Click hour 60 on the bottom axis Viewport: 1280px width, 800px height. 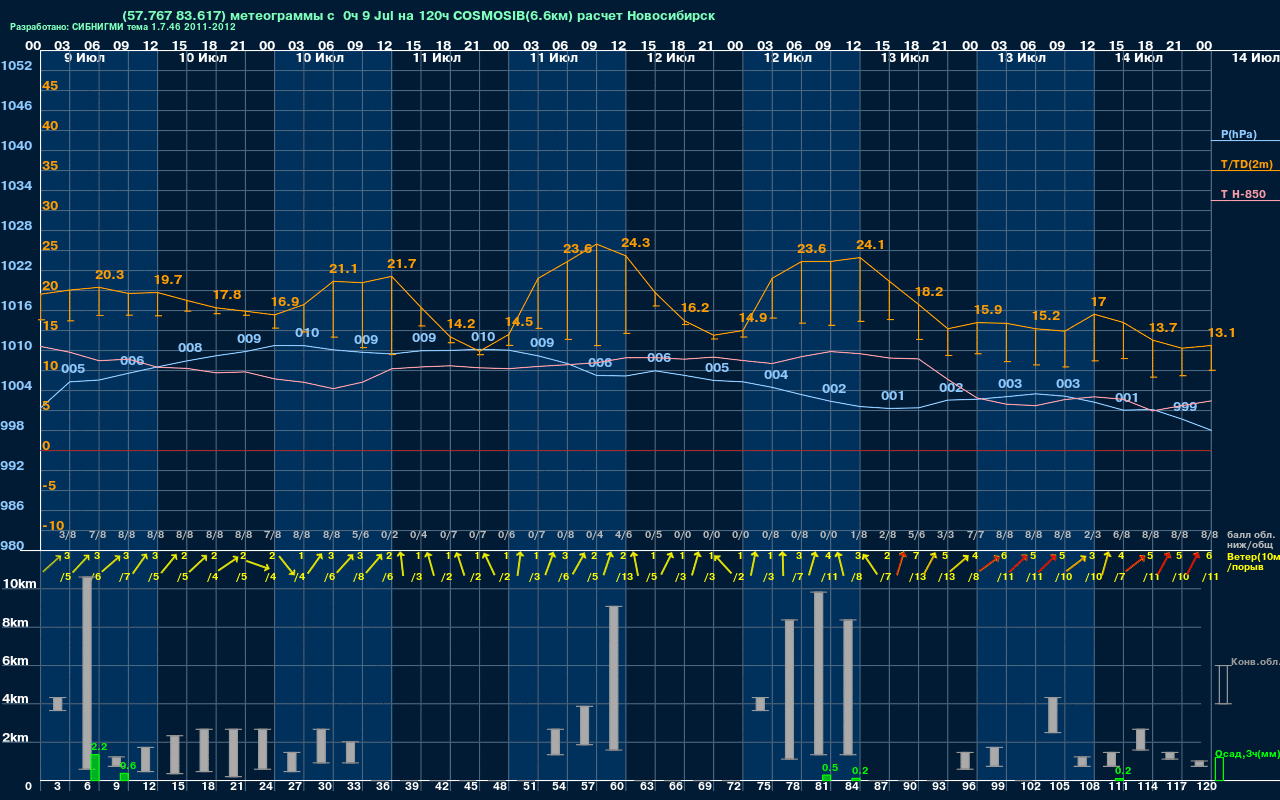(x=617, y=787)
